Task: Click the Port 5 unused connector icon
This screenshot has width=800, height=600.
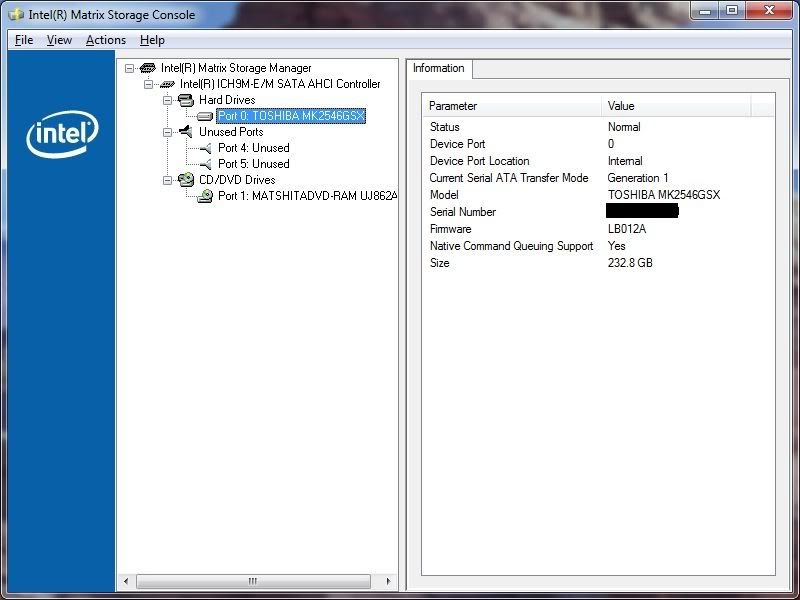Action: 205,164
